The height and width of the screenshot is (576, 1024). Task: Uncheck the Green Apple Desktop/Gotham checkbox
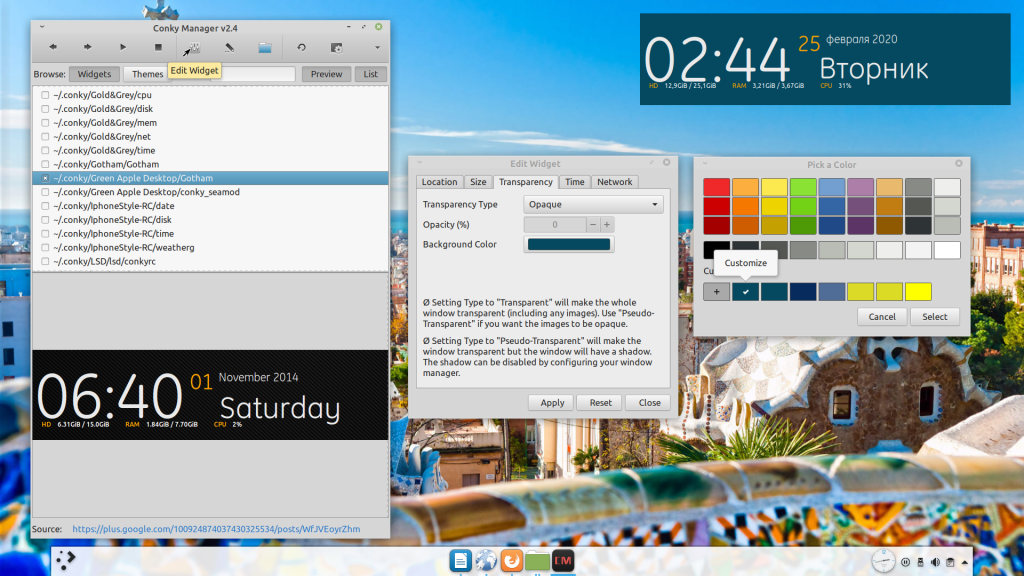45,178
